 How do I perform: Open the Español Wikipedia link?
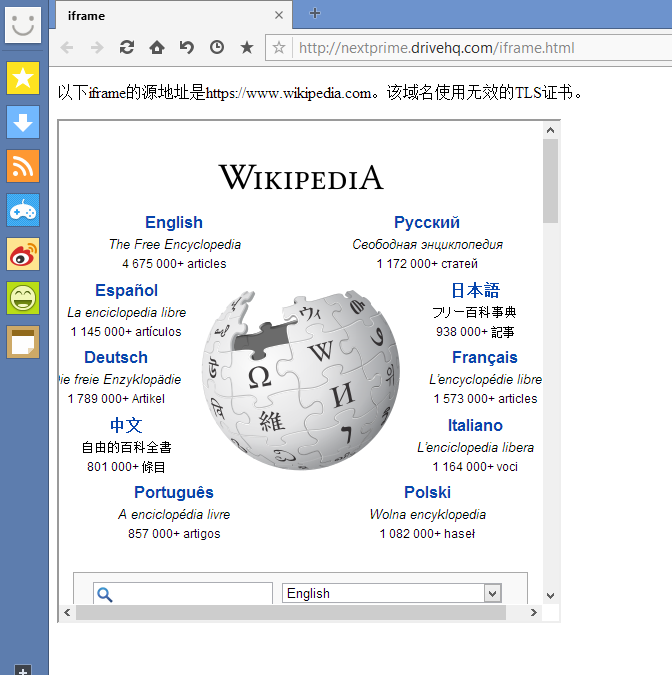pos(127,291)
